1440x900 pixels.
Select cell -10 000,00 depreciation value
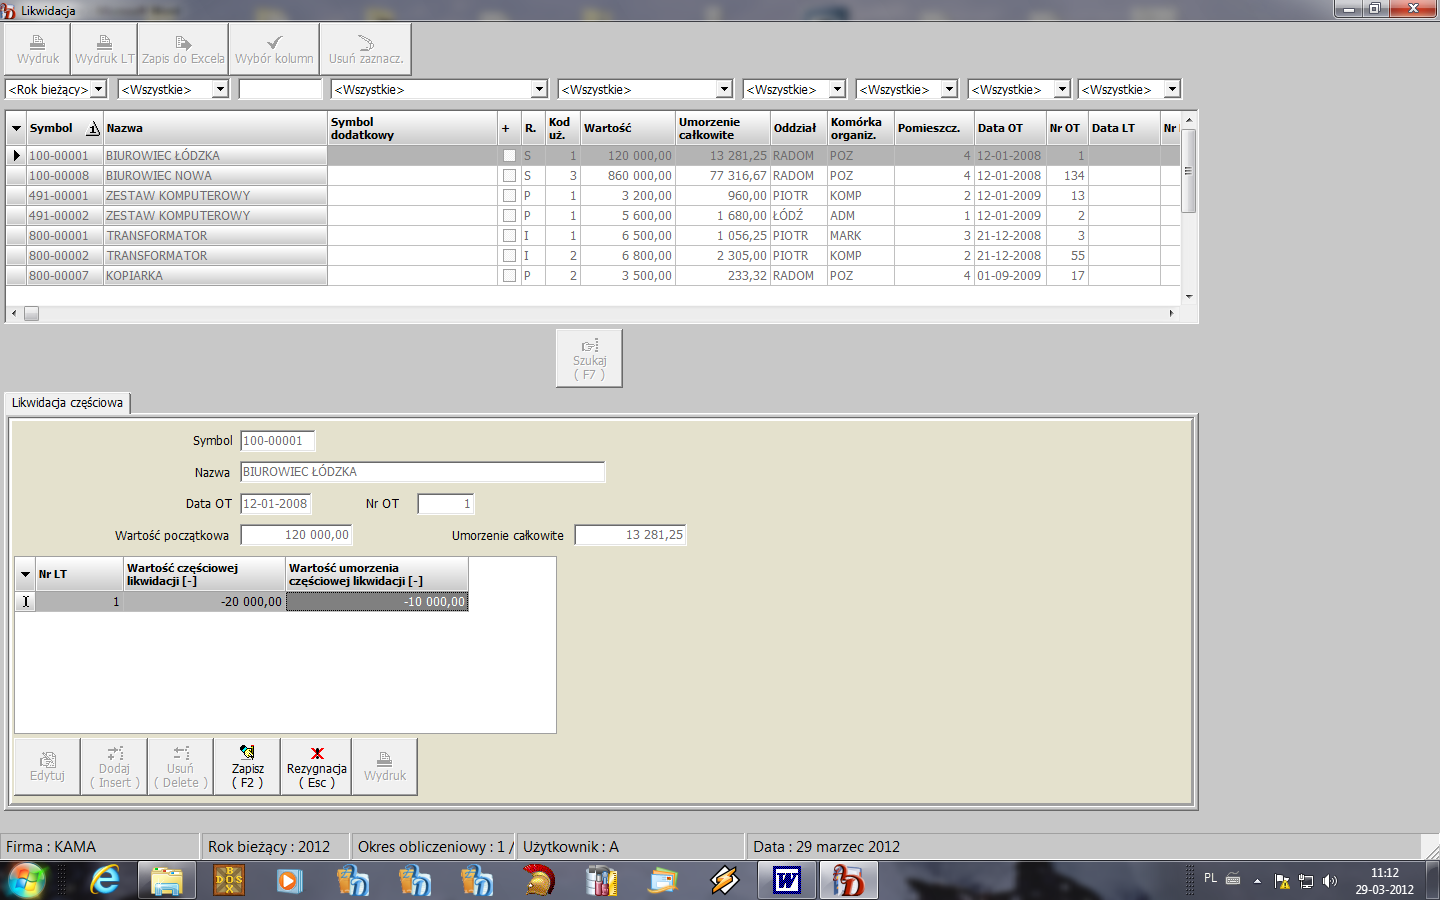pyautogui.click(x=377, y=602)
